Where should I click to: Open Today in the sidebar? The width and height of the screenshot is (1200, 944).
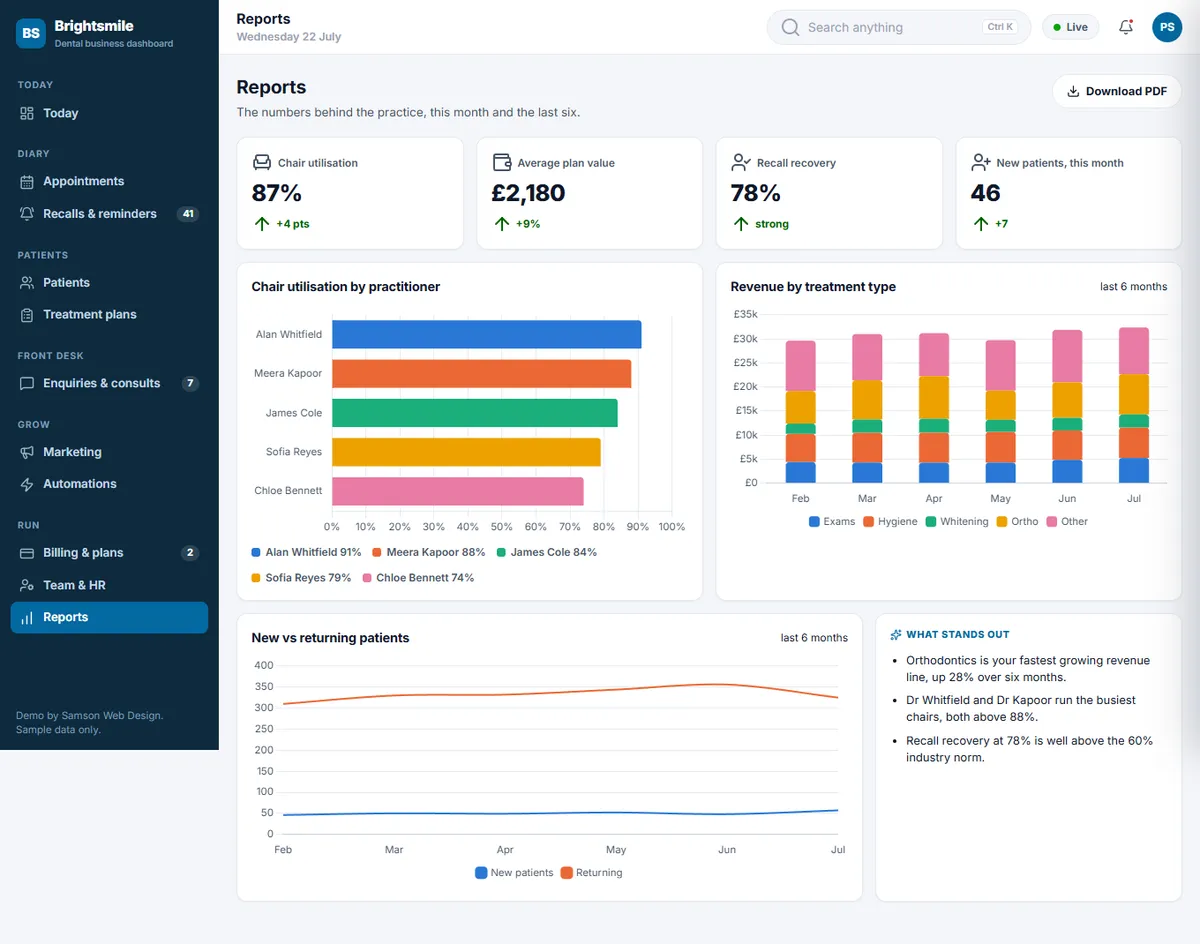pyautogui.click(x=109, y=113)
